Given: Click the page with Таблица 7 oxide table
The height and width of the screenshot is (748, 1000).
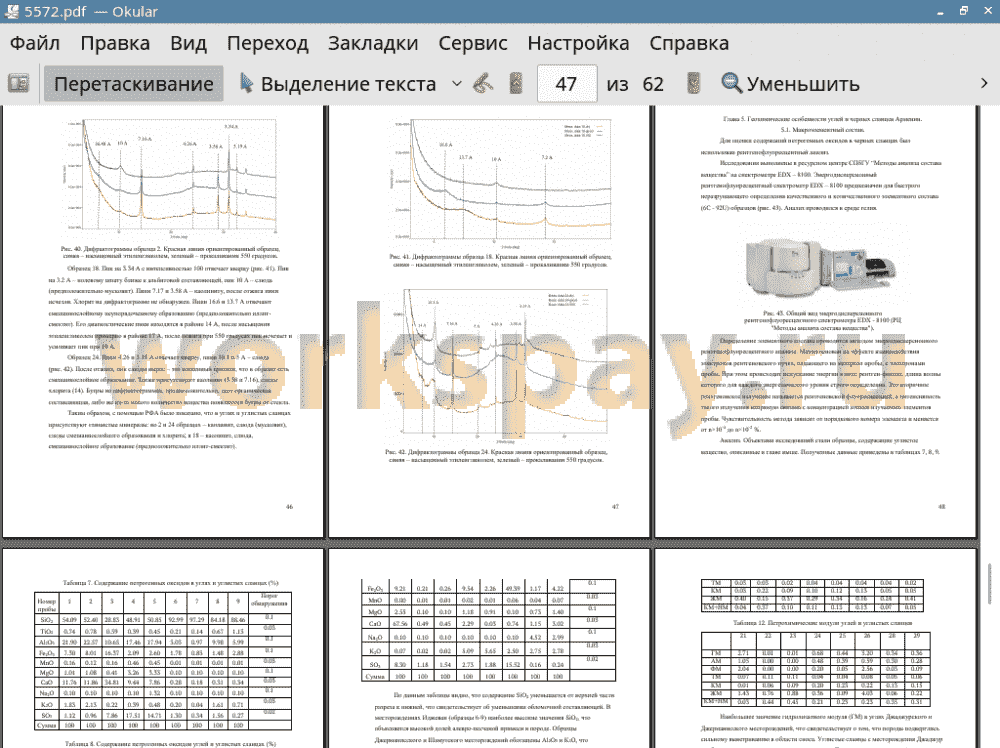Looking at the screenshot, I should coord(163,649).
